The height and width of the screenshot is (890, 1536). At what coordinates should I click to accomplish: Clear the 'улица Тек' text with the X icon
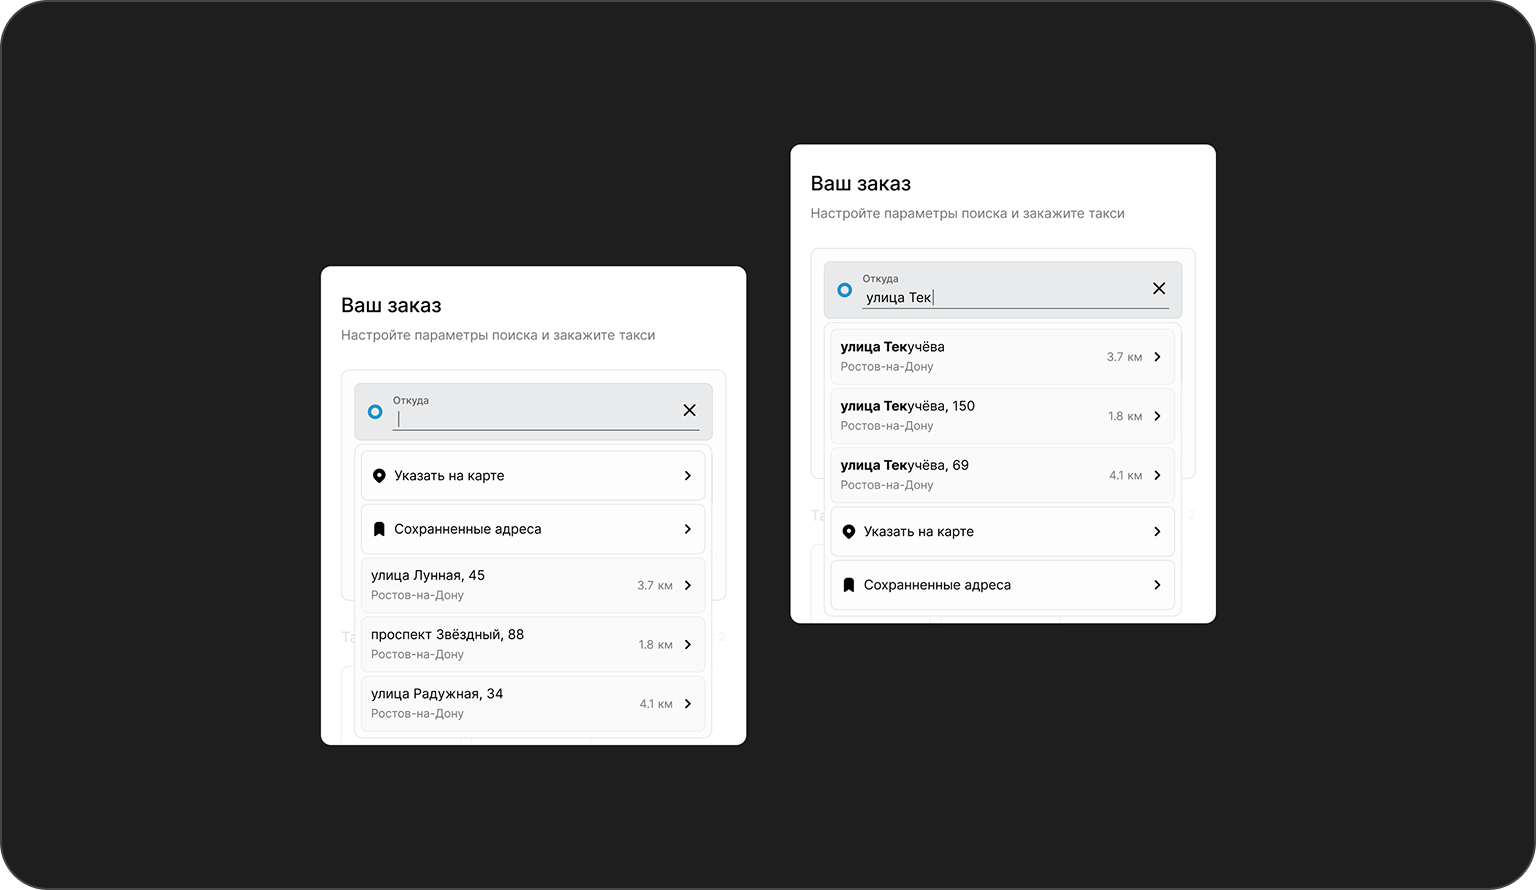tap(1159, 288)
